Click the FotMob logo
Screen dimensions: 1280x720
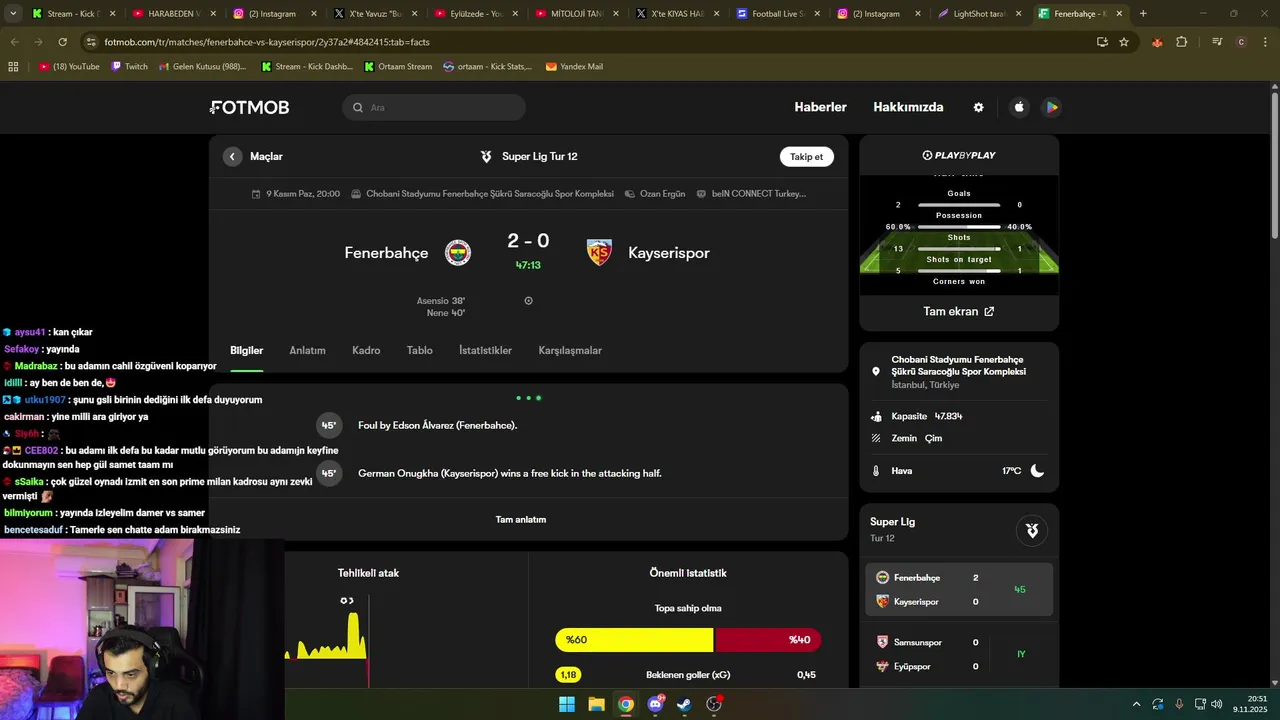pos(250,107)
